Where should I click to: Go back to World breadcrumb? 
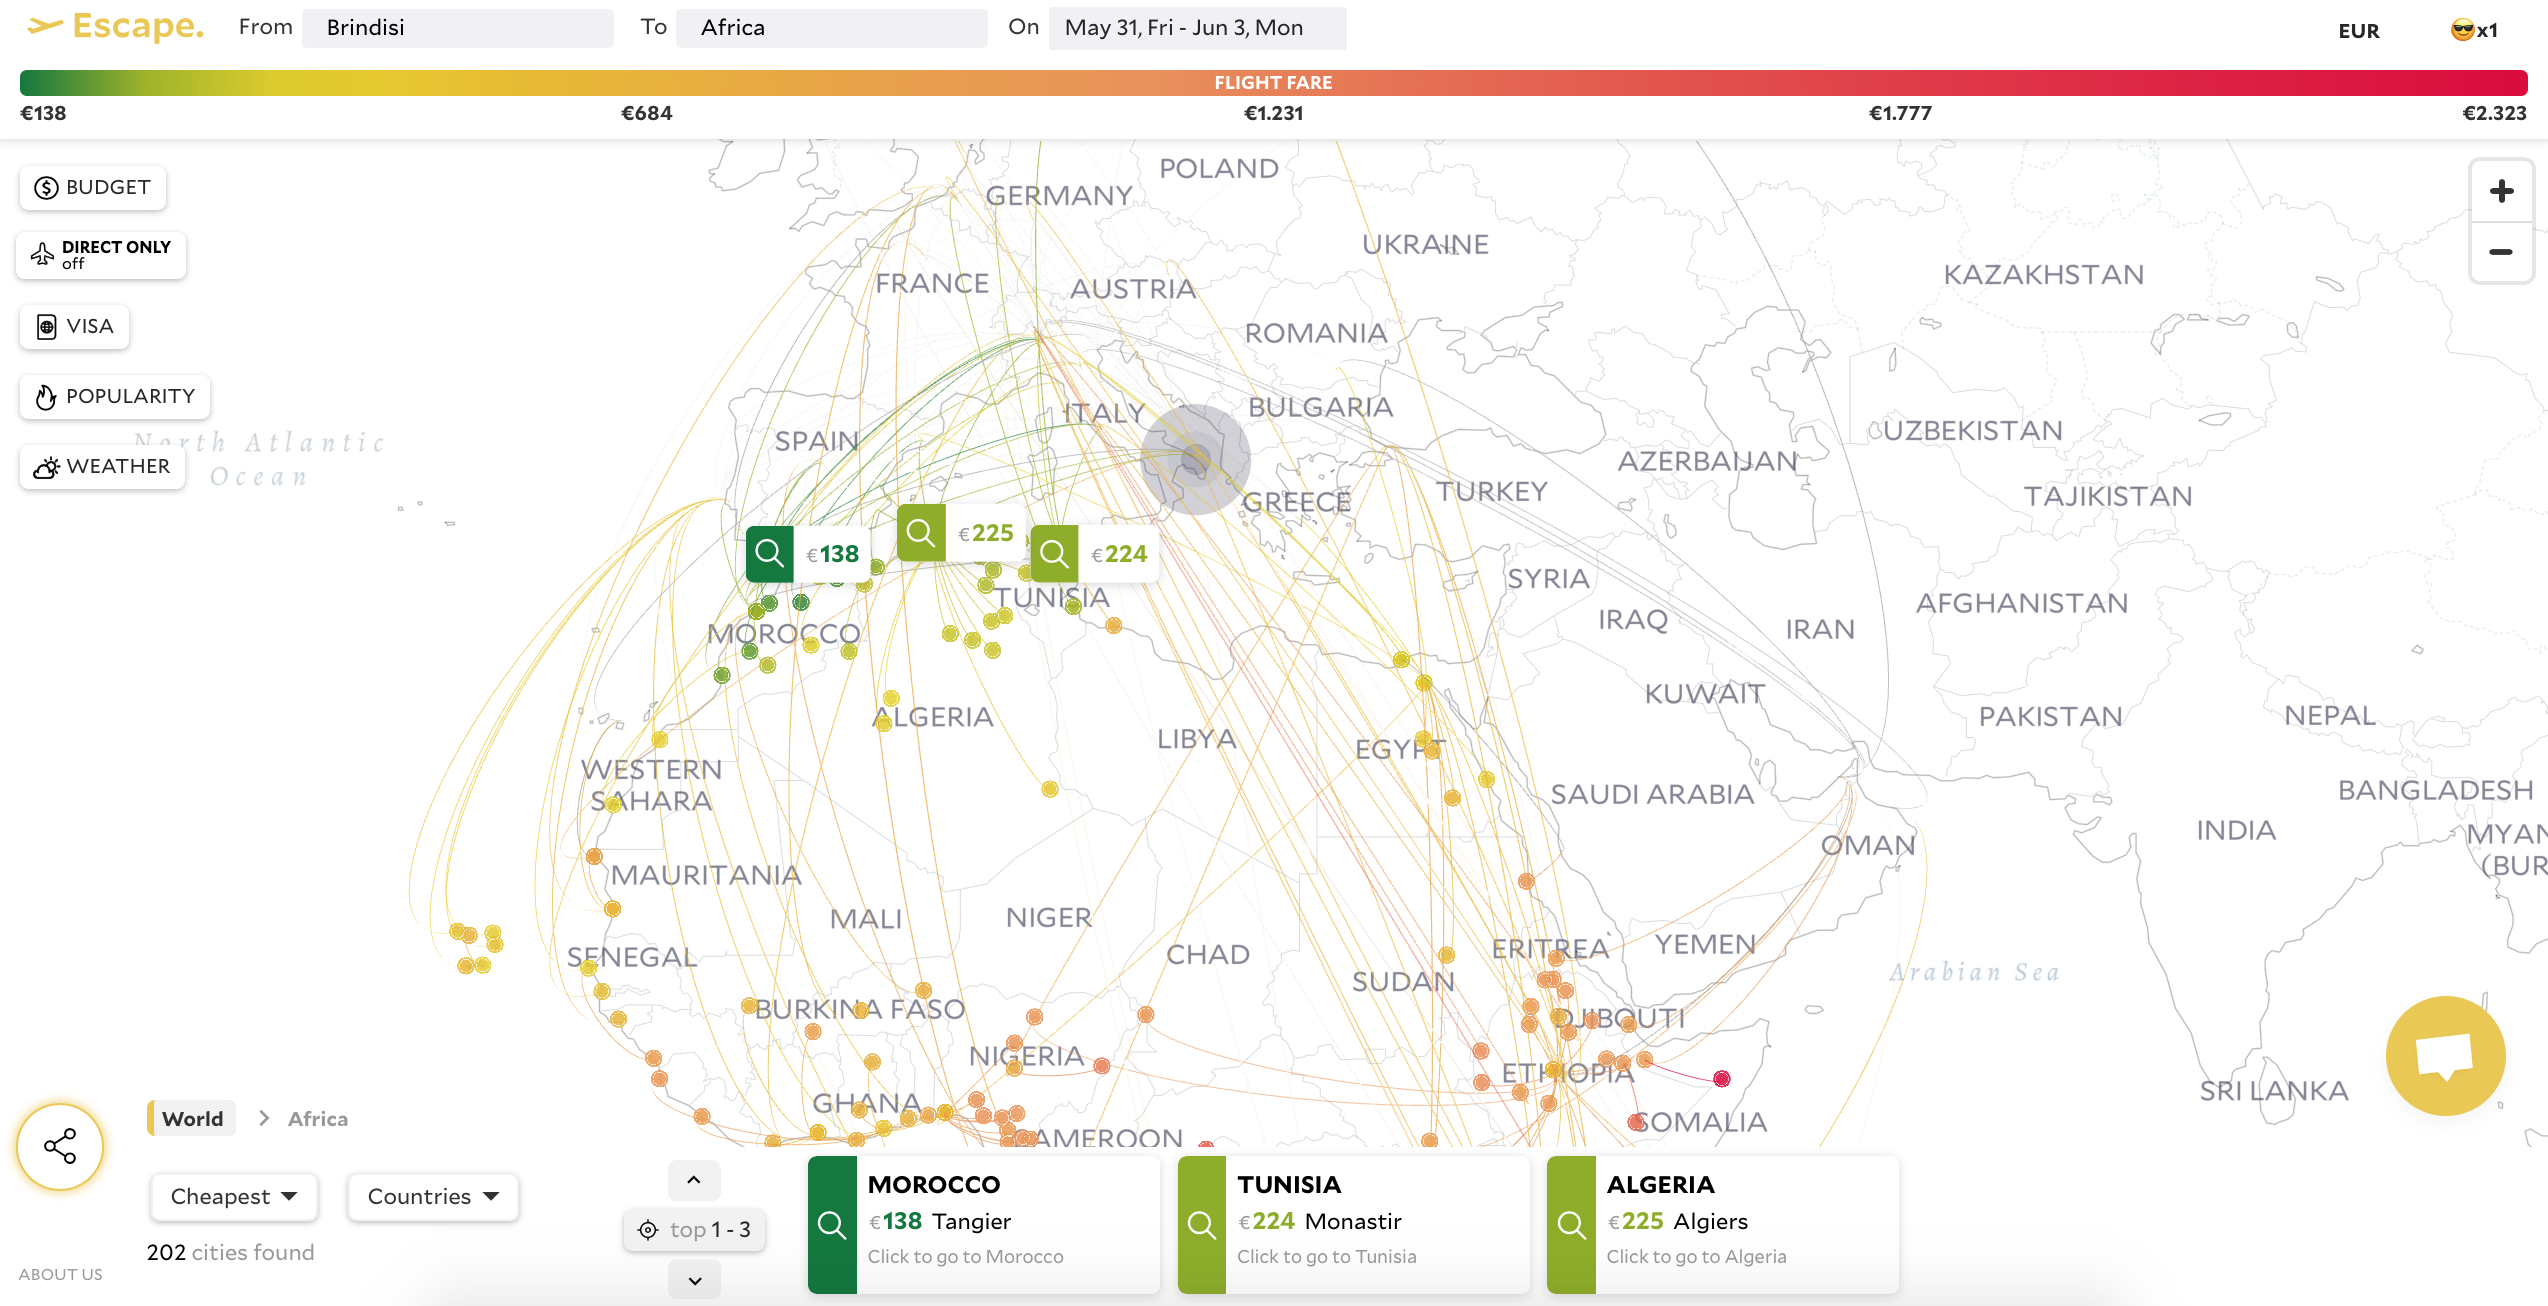[192, 1119]
